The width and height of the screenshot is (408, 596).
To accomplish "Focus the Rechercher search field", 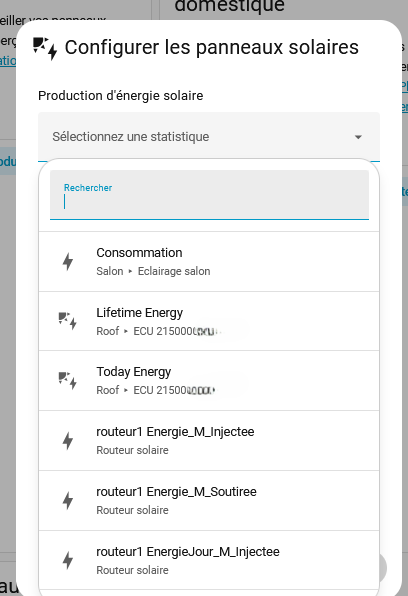I will [x=209, y=195].
